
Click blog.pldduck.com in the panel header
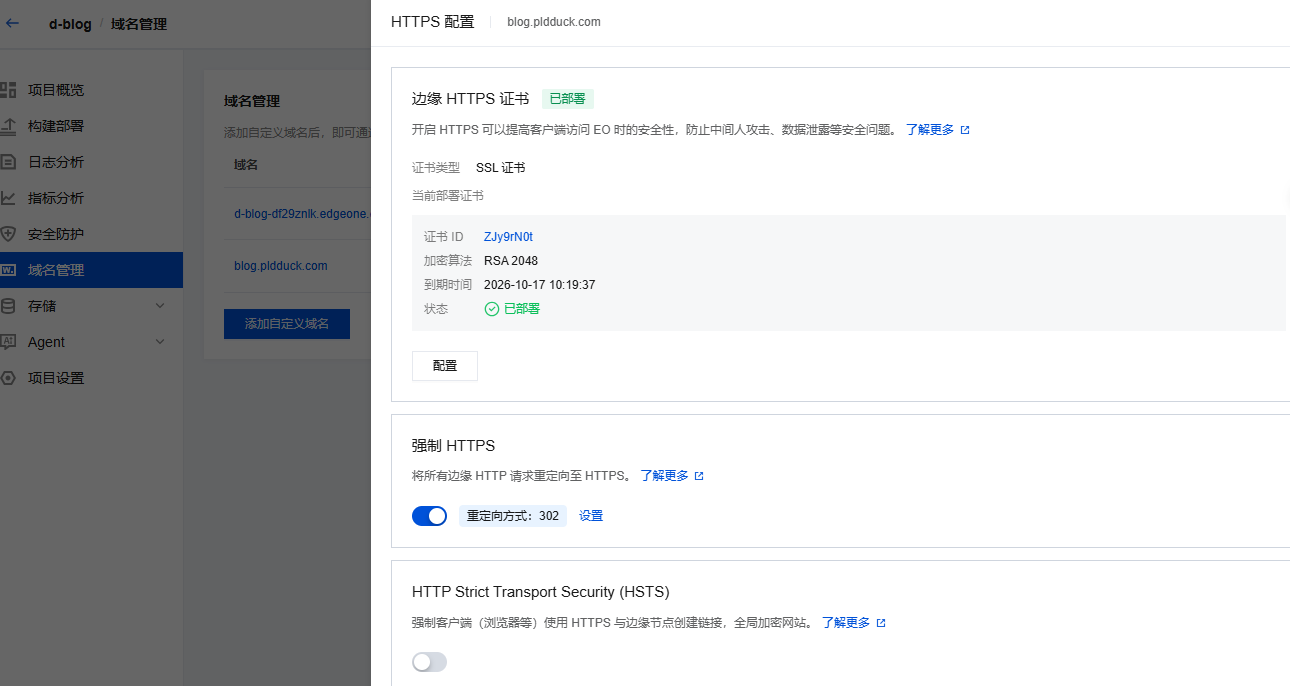tap(554, 22)
